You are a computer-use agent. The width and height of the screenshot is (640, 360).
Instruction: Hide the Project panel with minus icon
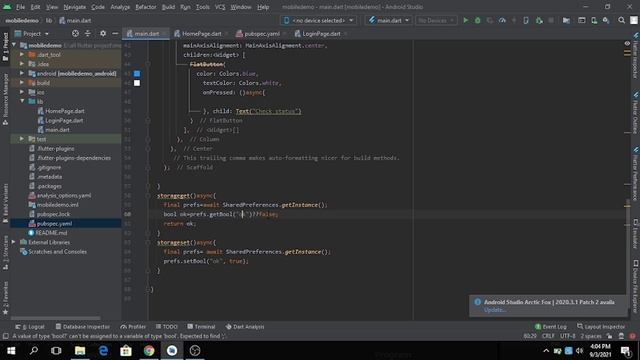point(115,33)
